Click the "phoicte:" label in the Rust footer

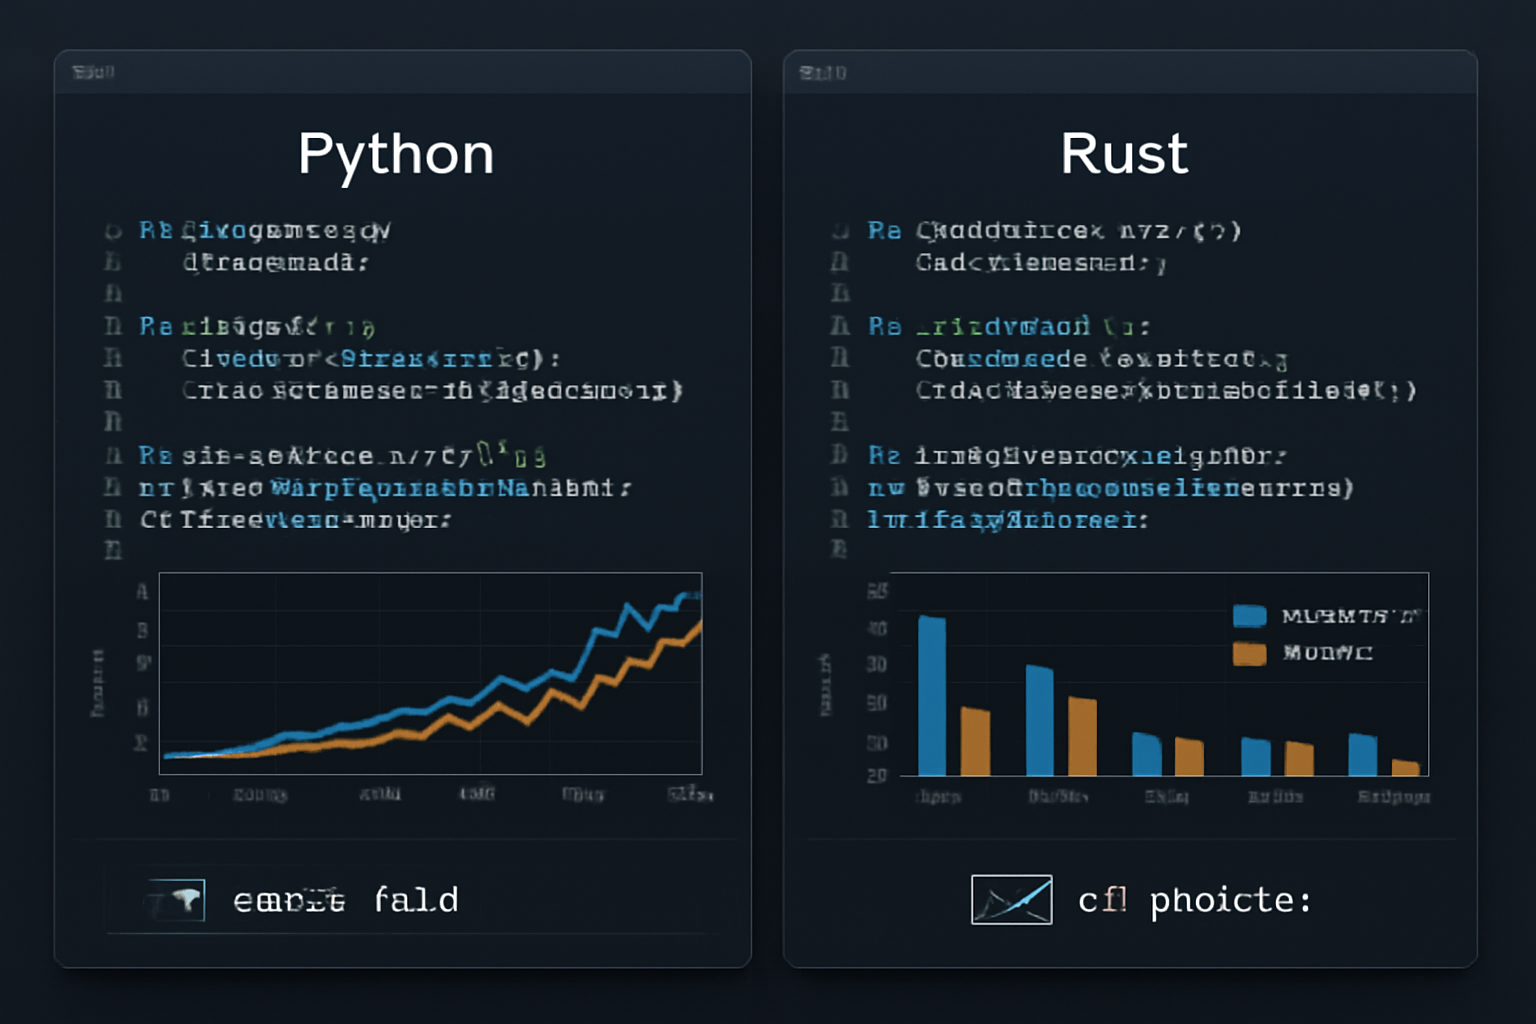[x=1230, y=901]
